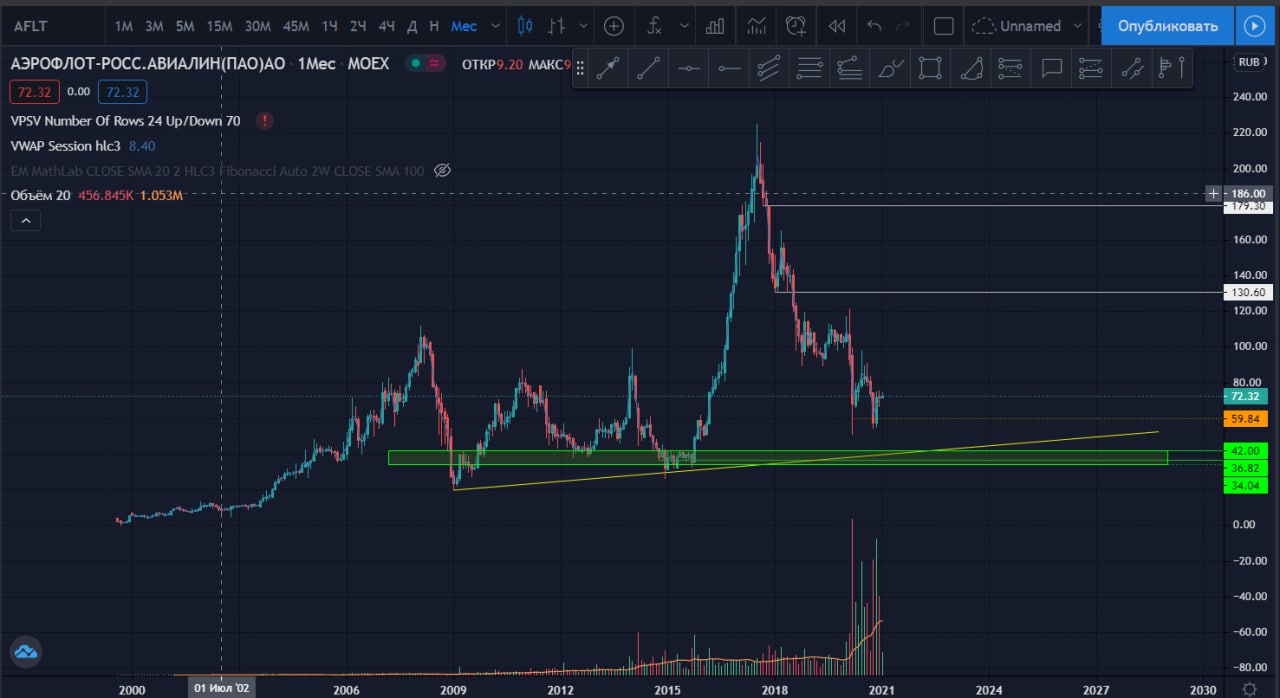Select the arrow drawing tool
The image size is (1280, 698).
point(608,68)
